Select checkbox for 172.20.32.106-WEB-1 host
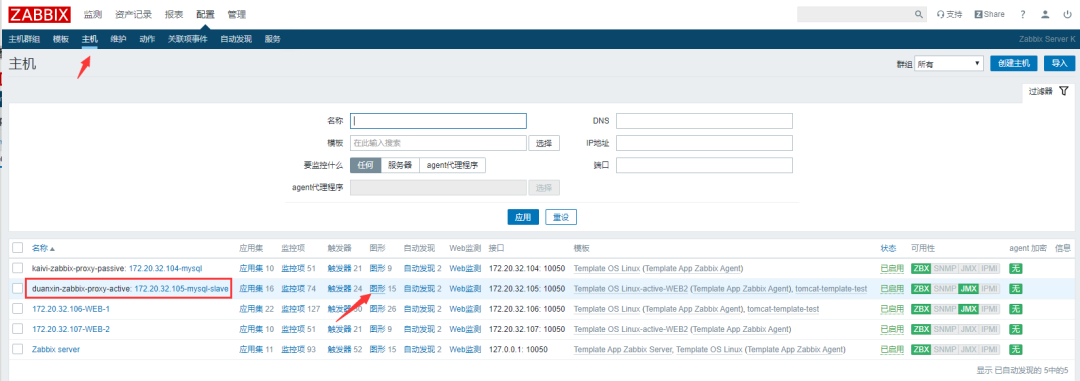This screenshot has height=381, width=1080. 18,309
